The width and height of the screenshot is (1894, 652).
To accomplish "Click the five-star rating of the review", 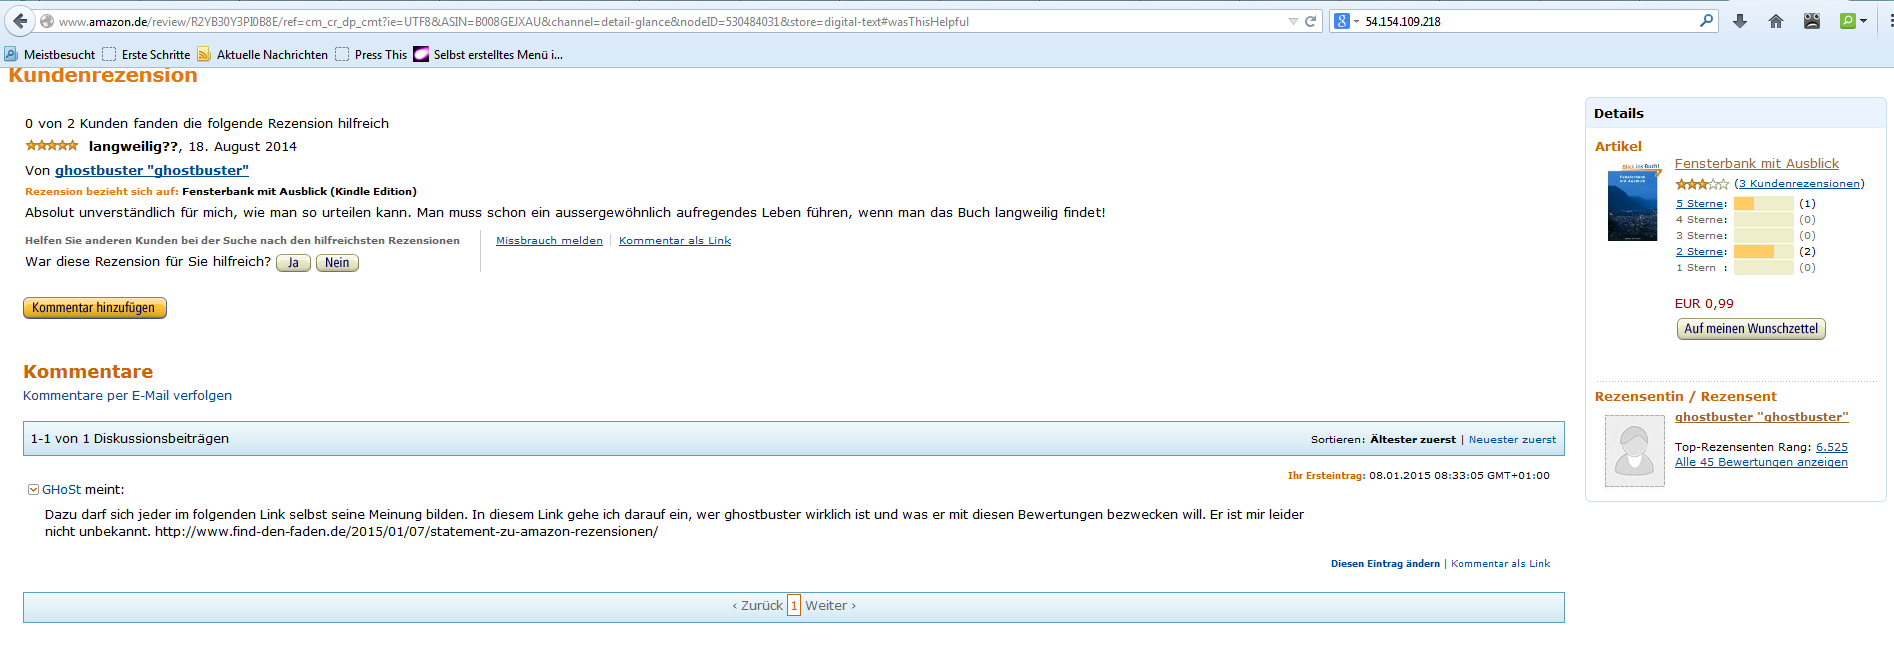I will 52,146.
